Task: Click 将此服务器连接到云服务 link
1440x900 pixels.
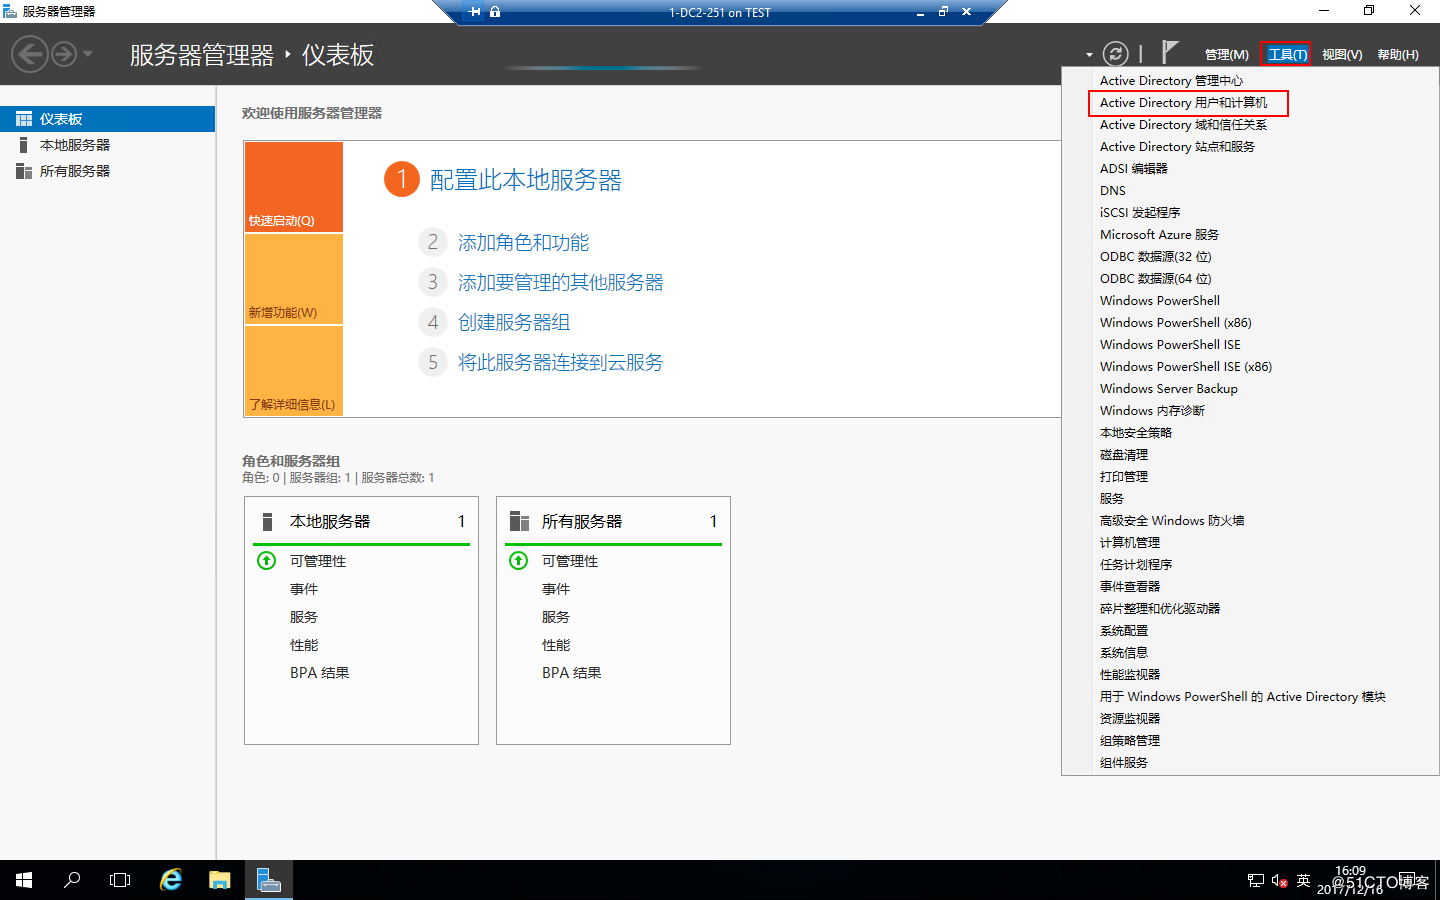Action: click(x=560, y=363)
